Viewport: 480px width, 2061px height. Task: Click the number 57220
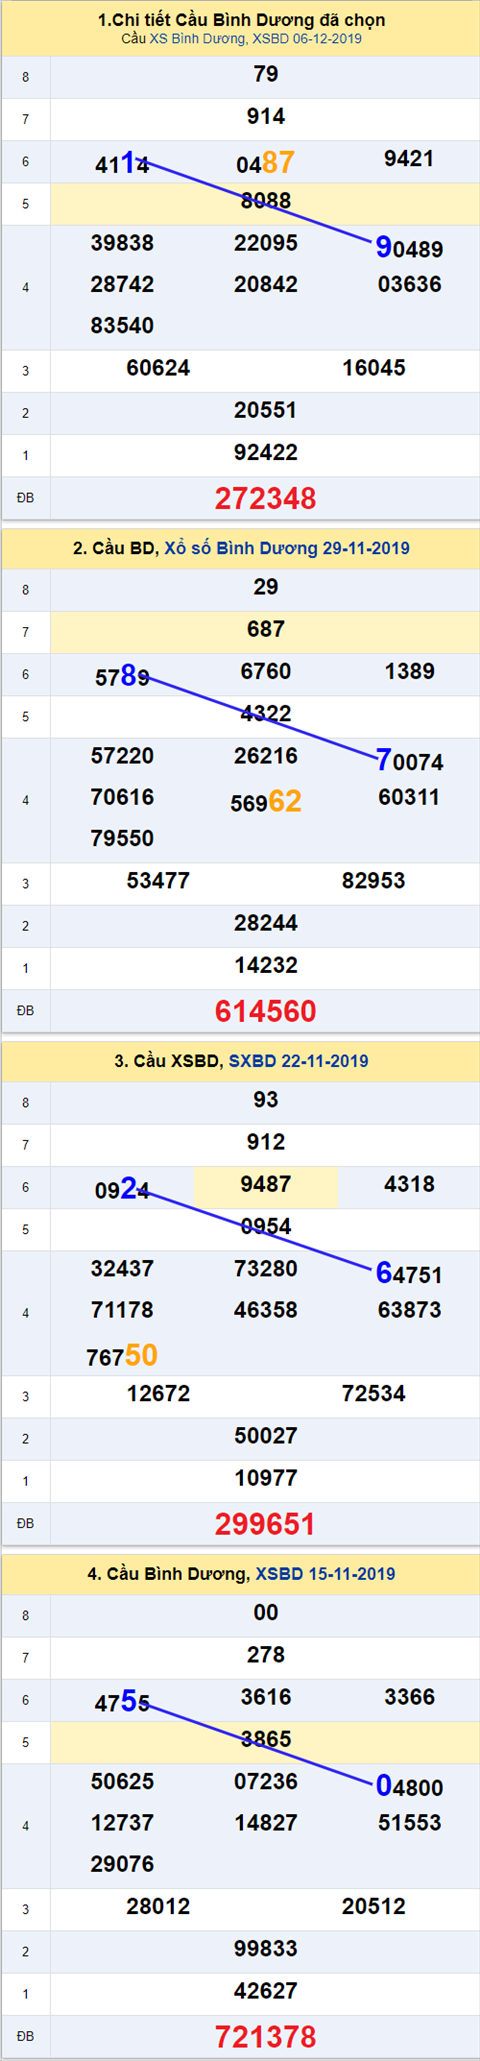point(122,756)
